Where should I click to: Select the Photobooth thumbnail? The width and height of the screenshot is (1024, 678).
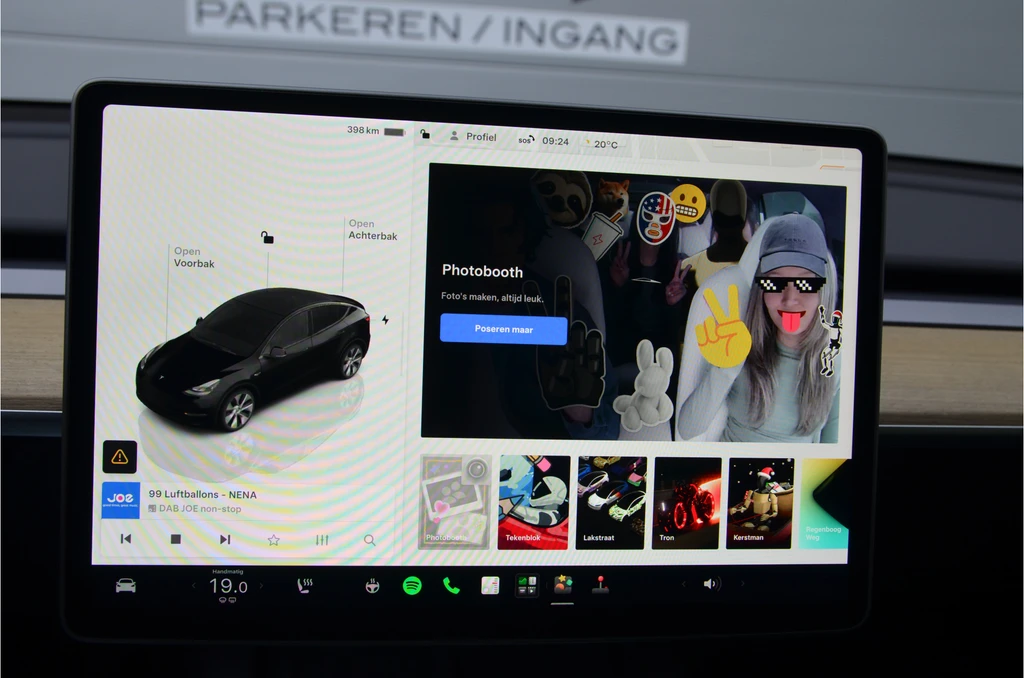click(455, 502)
